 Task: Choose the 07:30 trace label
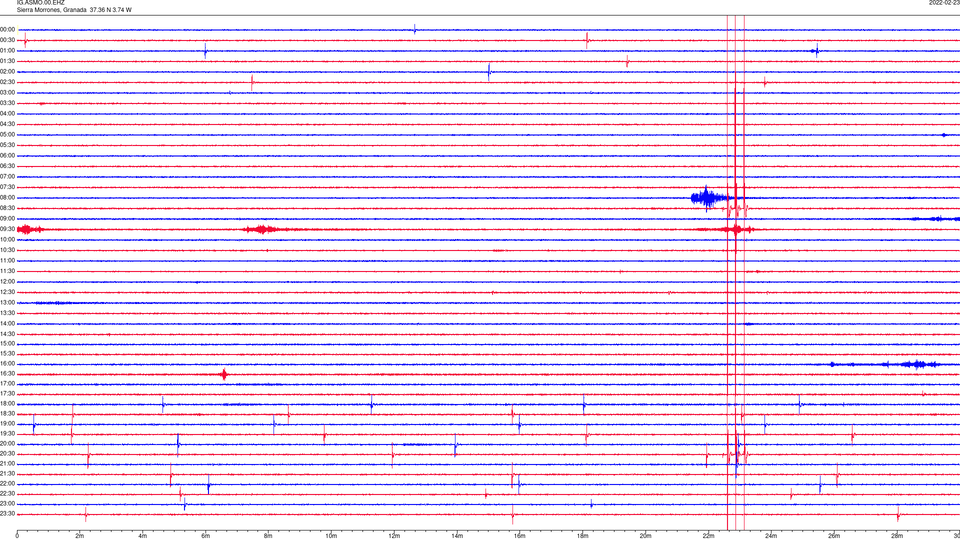(7, 187)
